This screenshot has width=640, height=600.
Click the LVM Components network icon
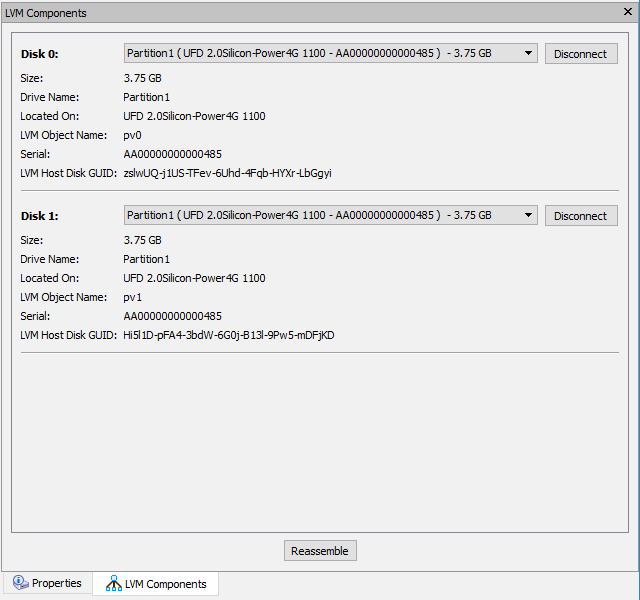pyautogui.click(x=113, y=583)
